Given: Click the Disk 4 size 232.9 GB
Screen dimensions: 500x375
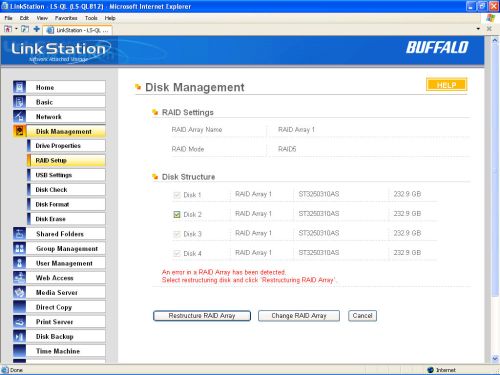Looking at the screenshot, I should click(407, 253).
